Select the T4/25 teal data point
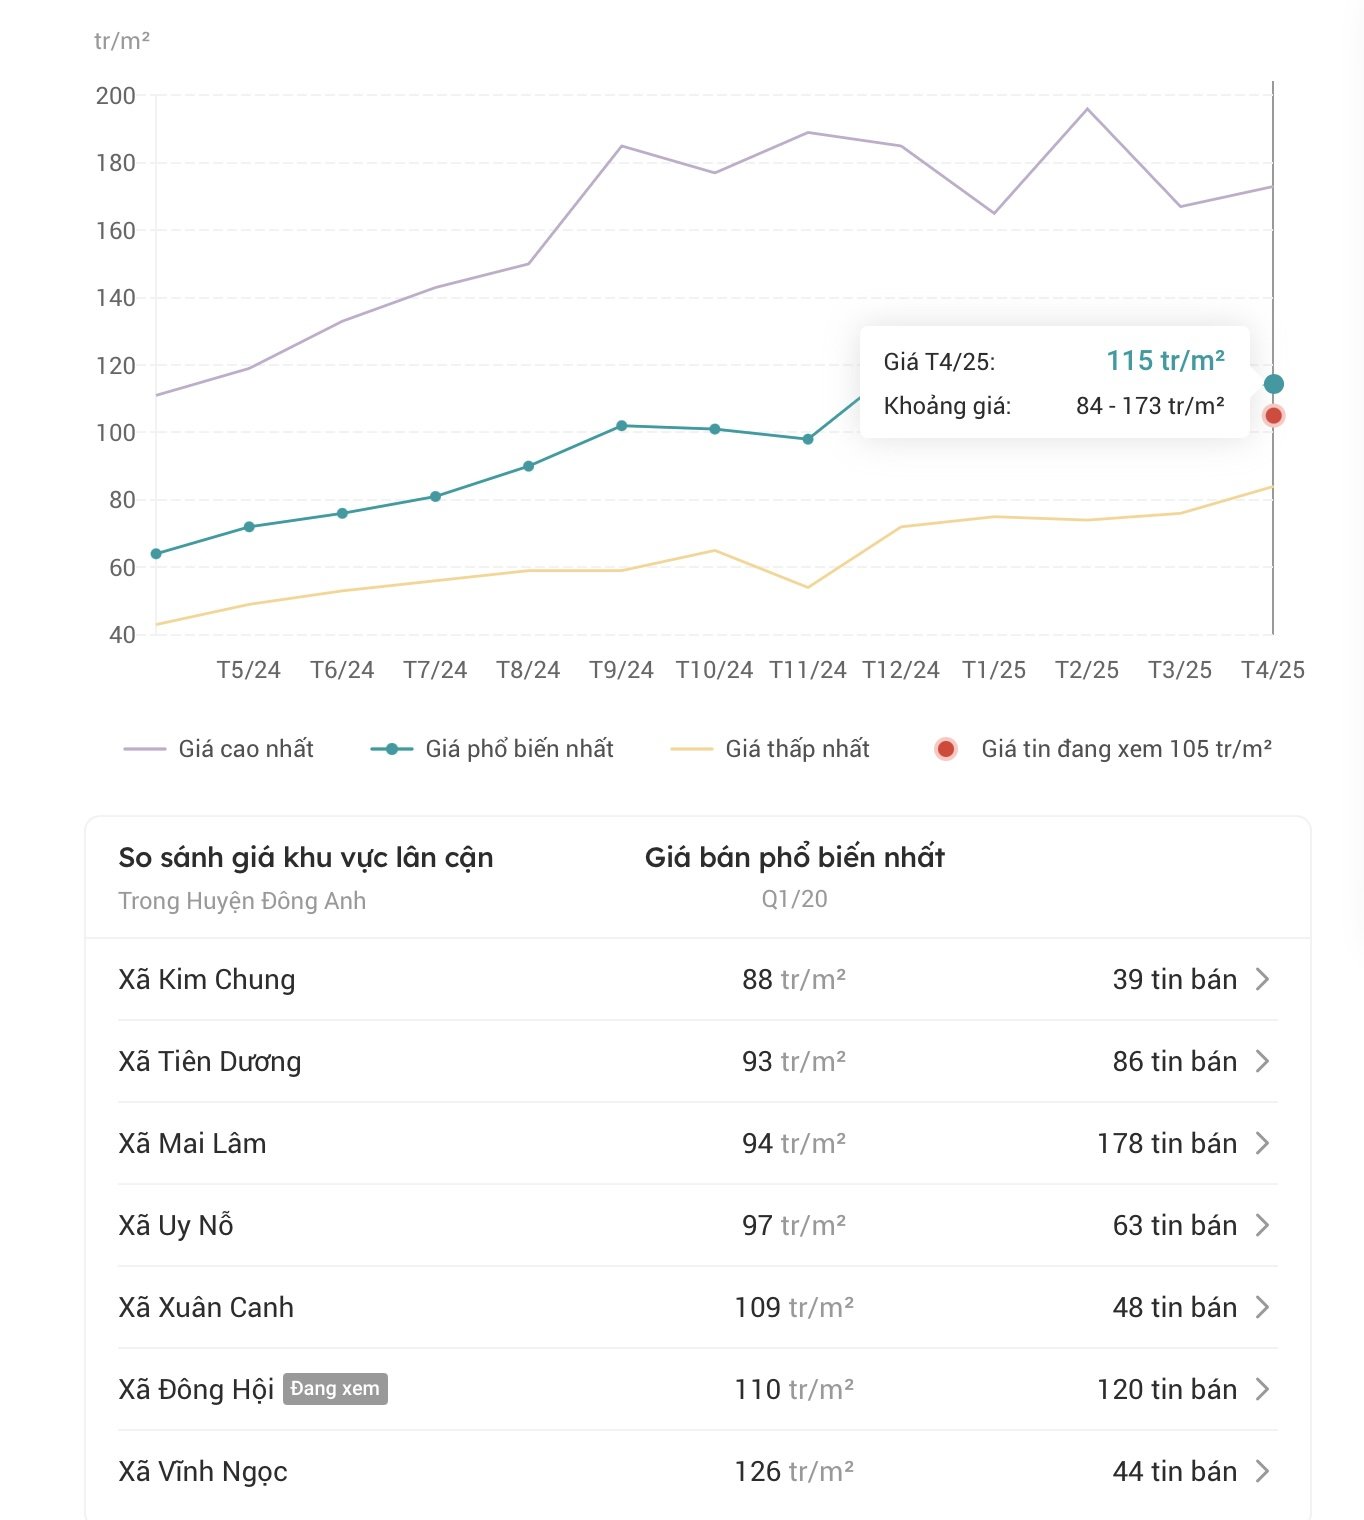 click(1273, 384)
